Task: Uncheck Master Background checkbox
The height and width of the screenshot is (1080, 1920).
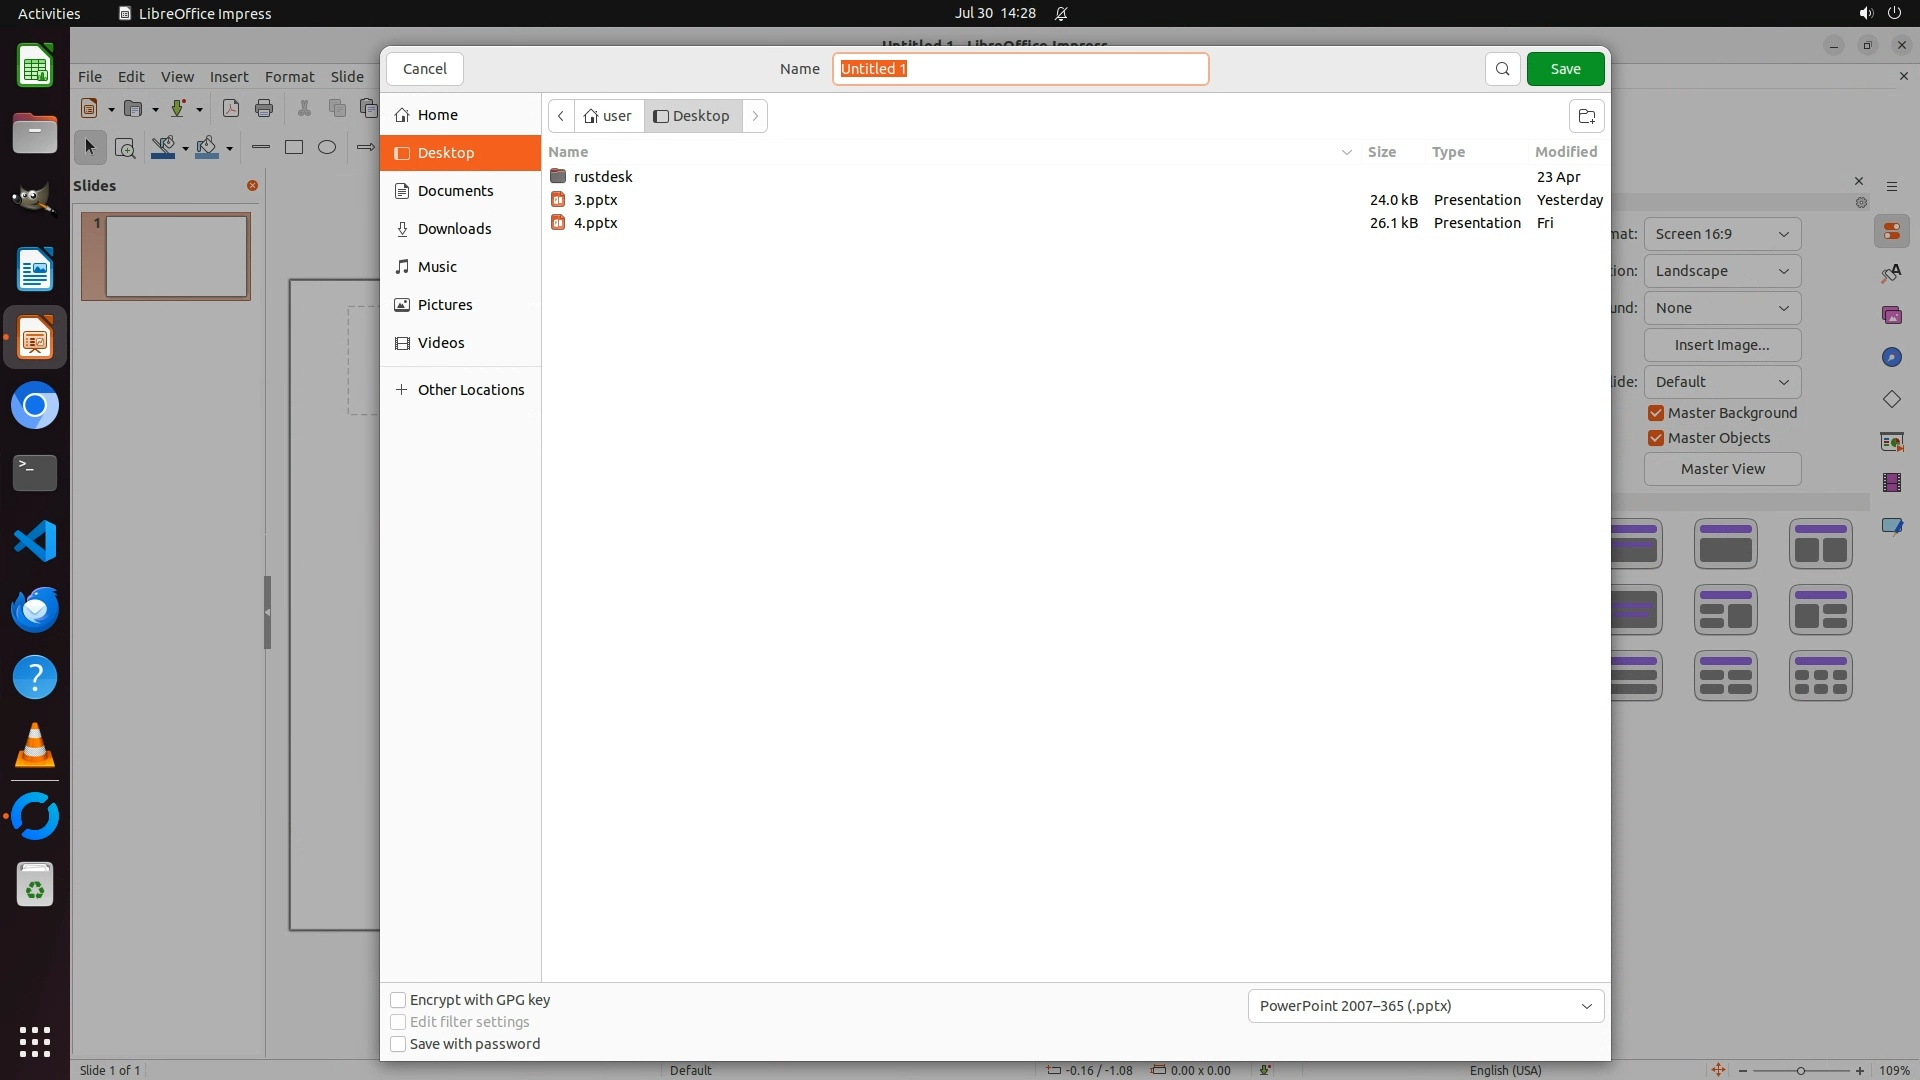Action: (1656, 413)
